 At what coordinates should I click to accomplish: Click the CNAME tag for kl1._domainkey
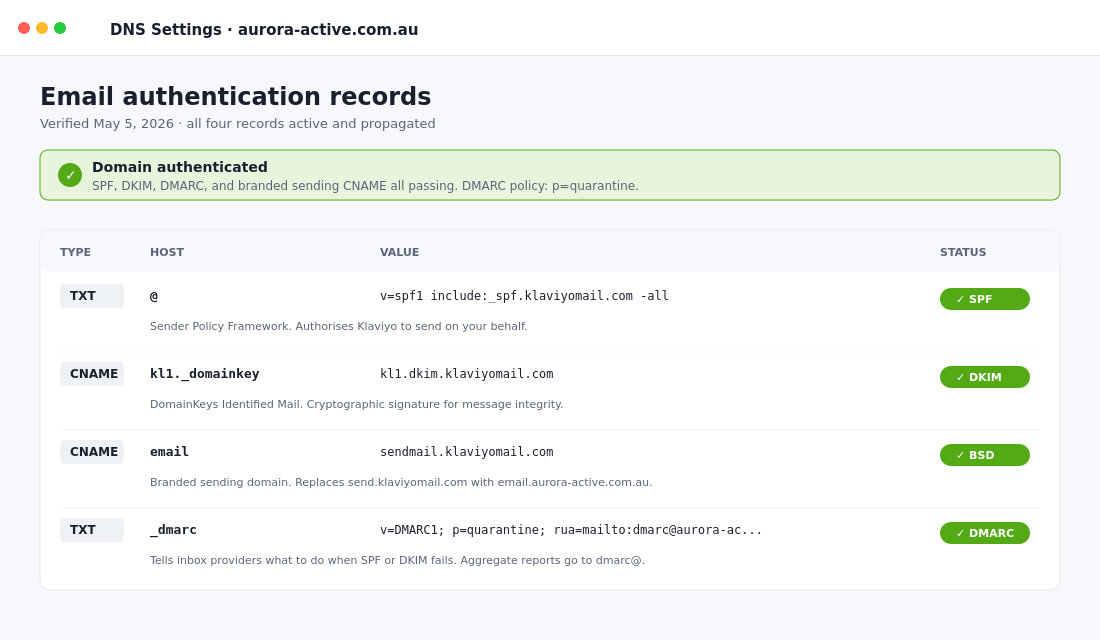[x=92, y=374]
